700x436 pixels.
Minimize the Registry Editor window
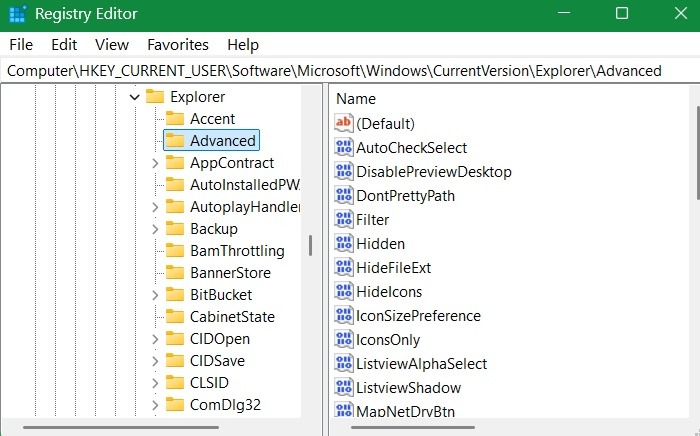tap(564, 13)
